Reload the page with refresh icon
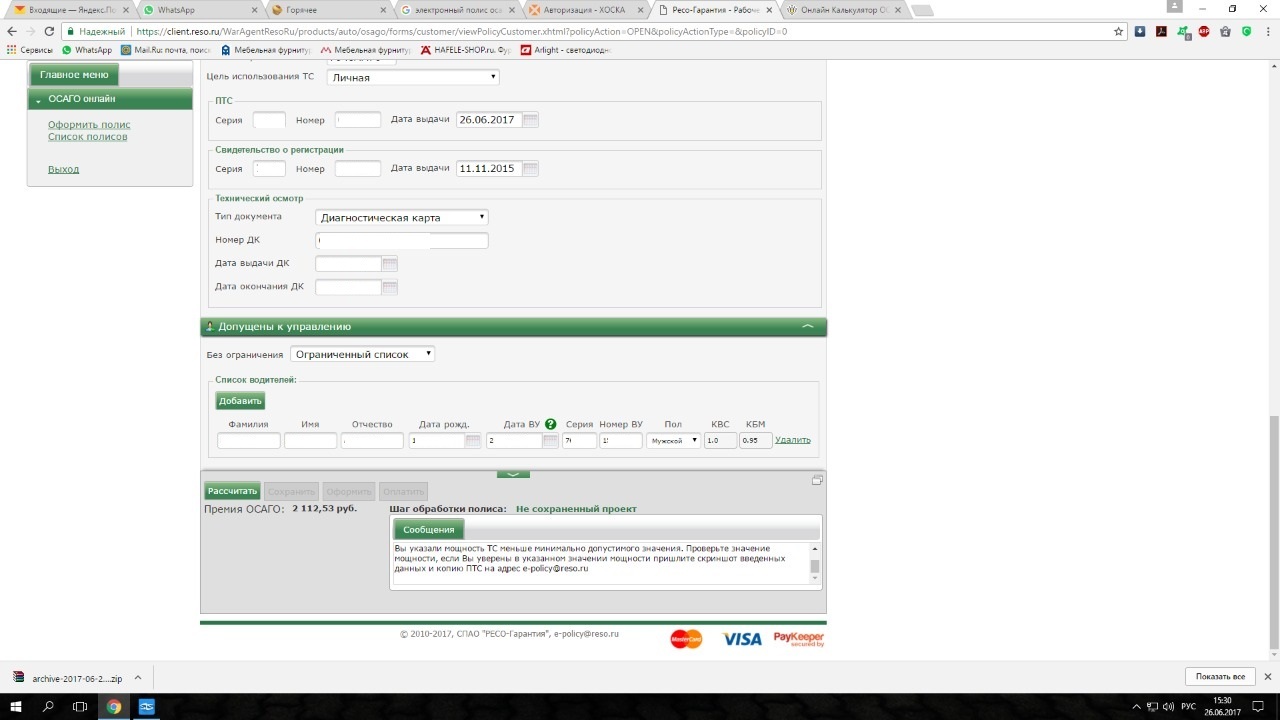The image size is (1280, 720). (49, 31)
